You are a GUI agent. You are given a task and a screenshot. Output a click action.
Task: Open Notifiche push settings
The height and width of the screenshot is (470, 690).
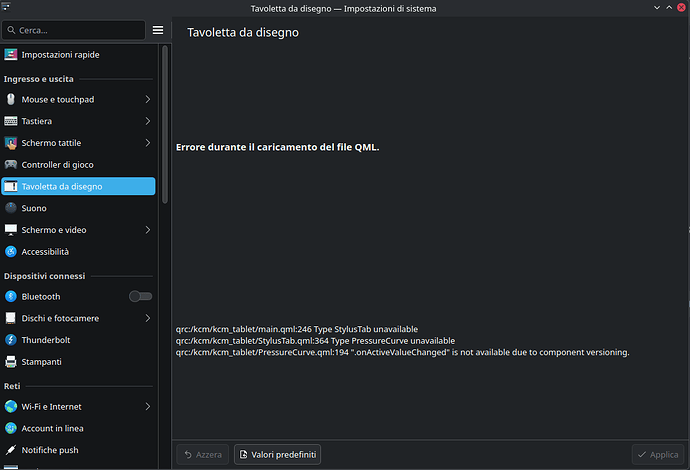coord(50,450)
